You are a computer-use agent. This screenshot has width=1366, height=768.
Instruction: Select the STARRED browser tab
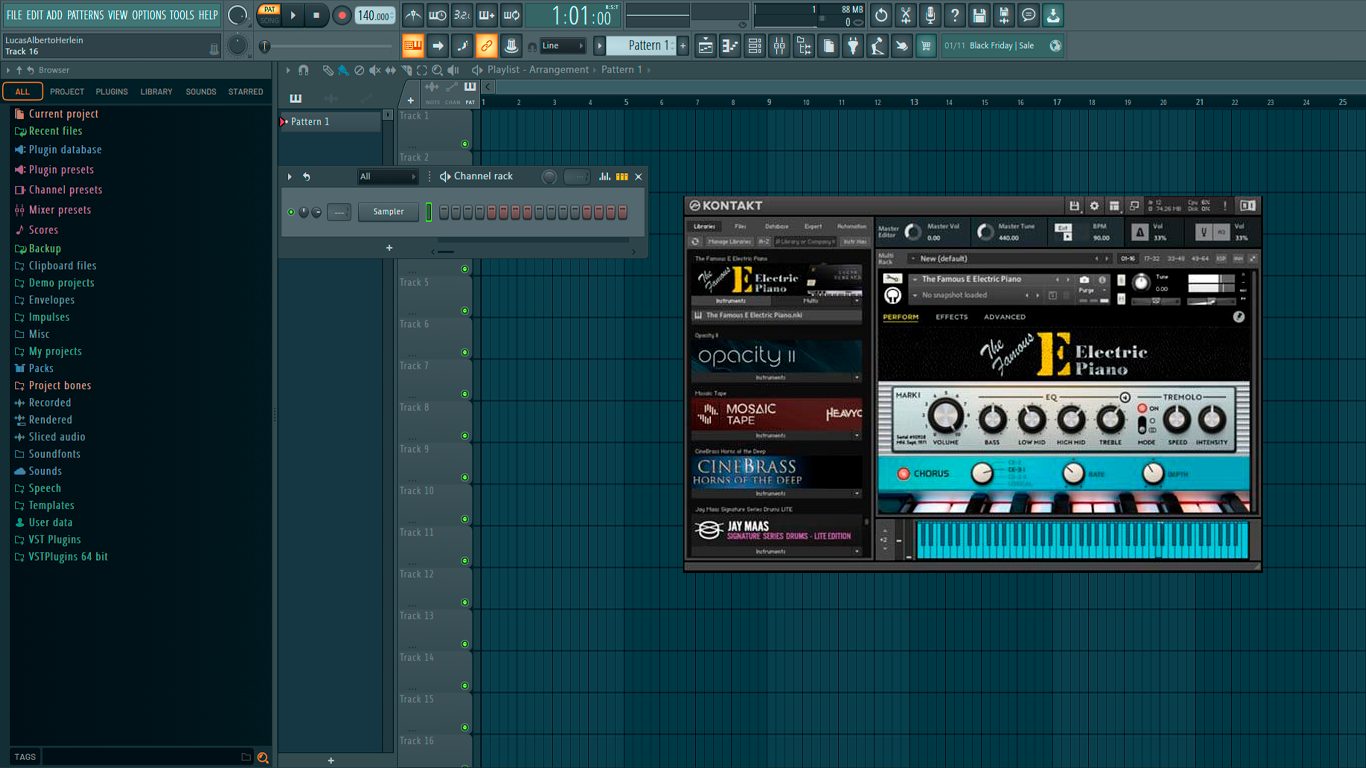246,92
